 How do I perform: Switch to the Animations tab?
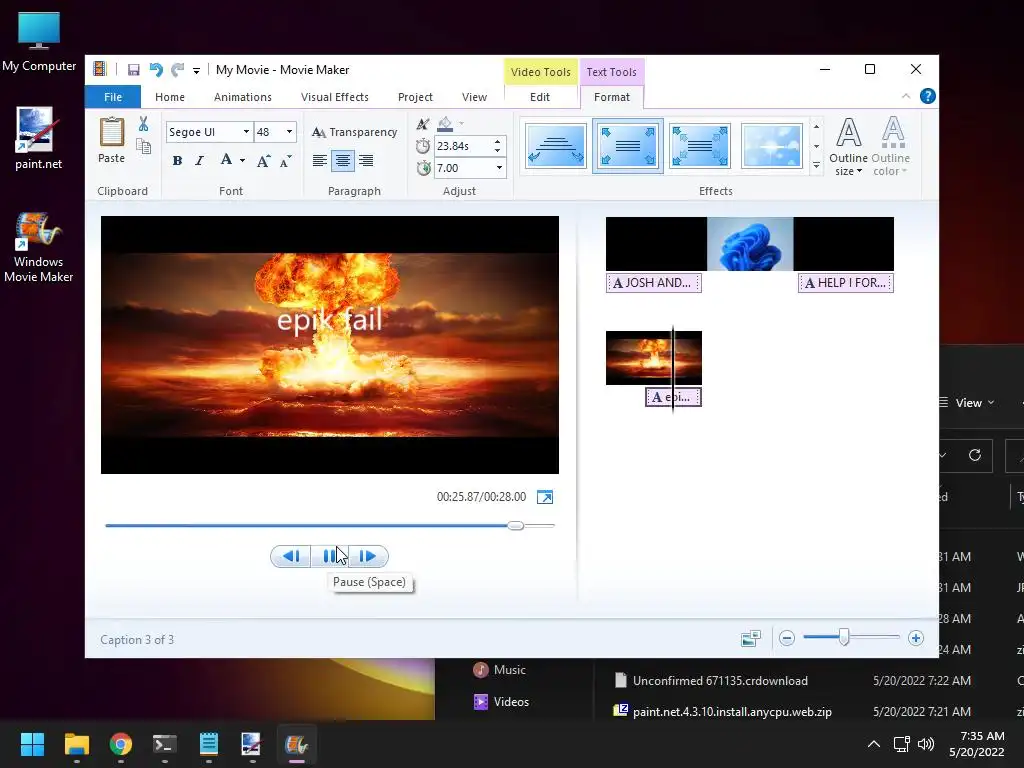tap(243, 97)
